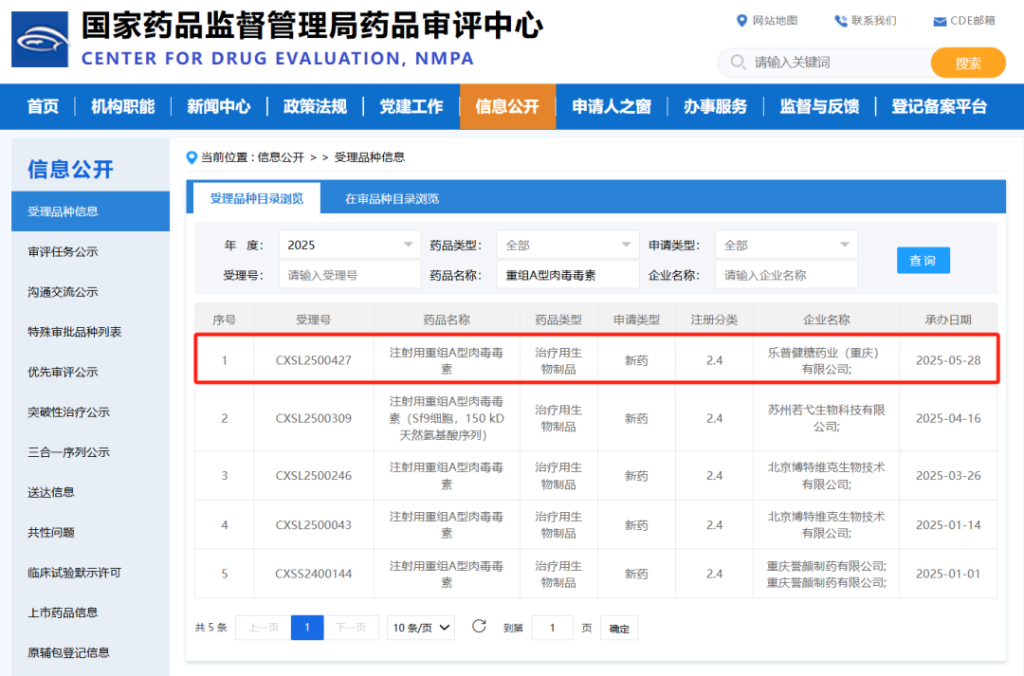Click the 承办日期 column header
1024x676 pixels.
coord(948,319)
